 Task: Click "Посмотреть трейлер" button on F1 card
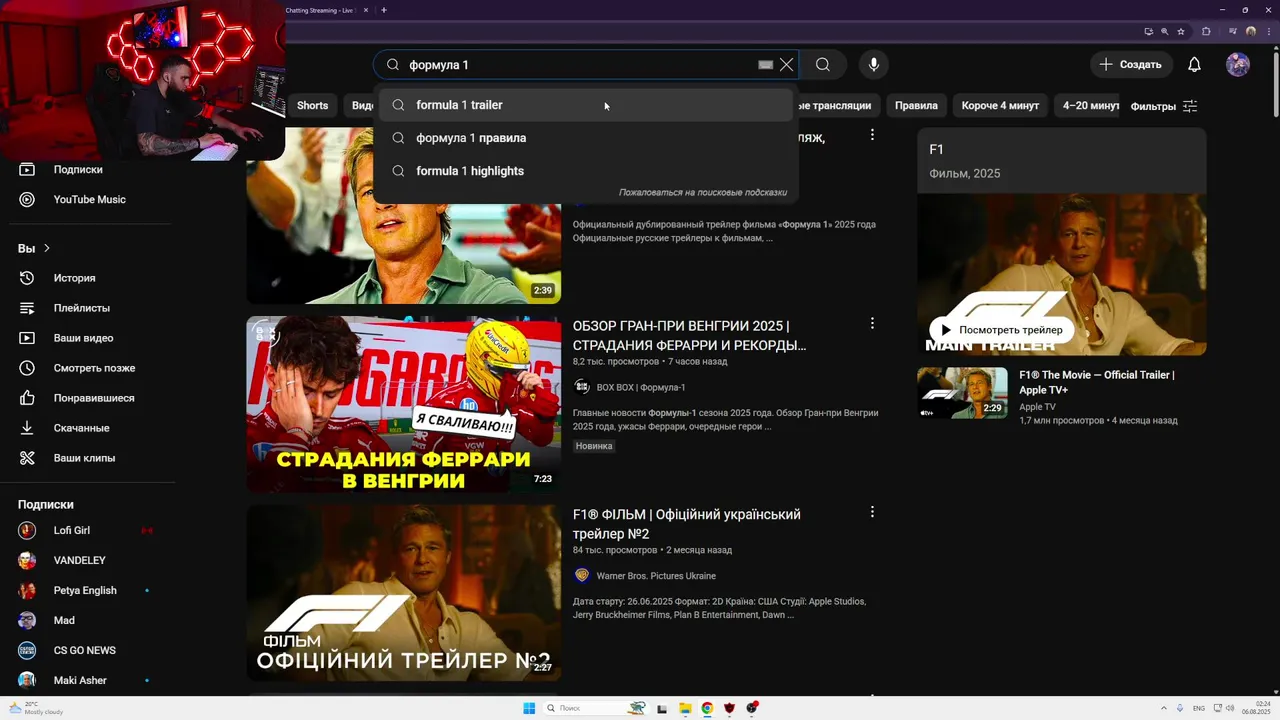point(1001,330)
